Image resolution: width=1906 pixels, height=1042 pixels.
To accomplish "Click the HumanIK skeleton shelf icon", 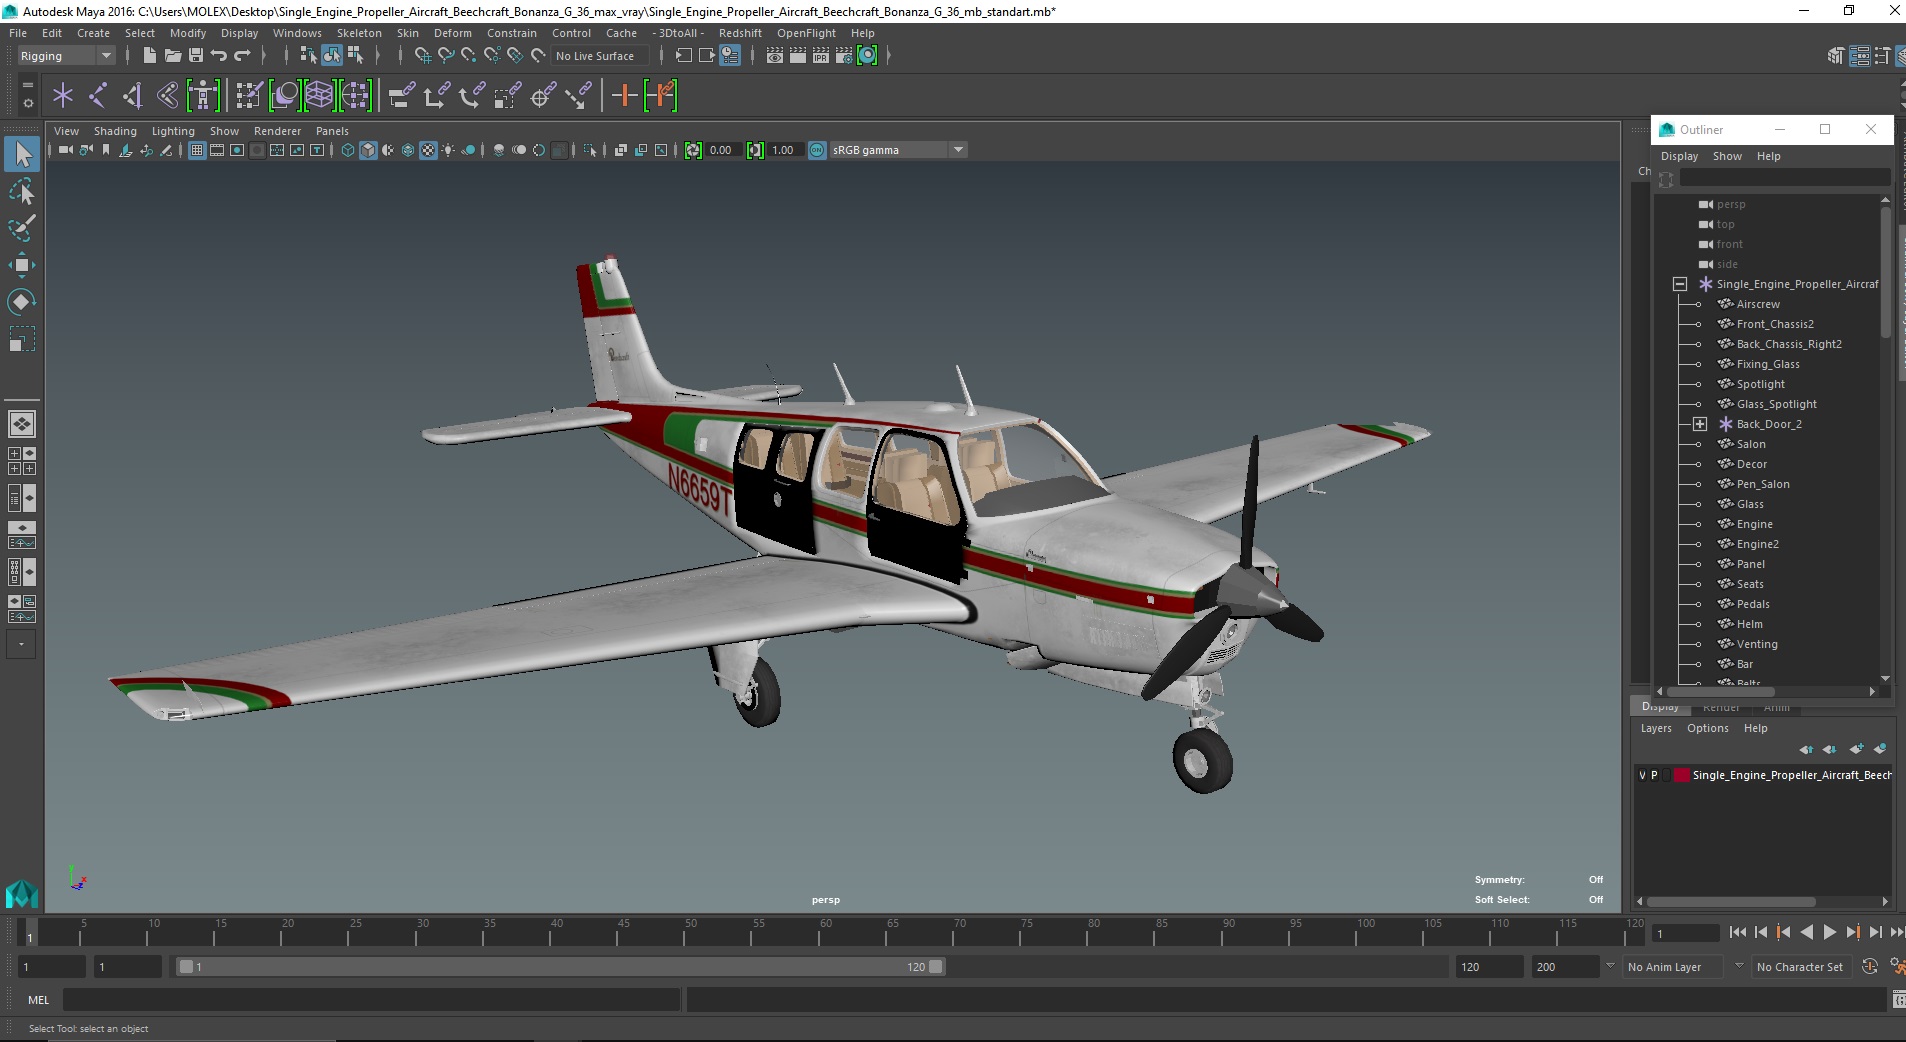I will click(203, 96).
